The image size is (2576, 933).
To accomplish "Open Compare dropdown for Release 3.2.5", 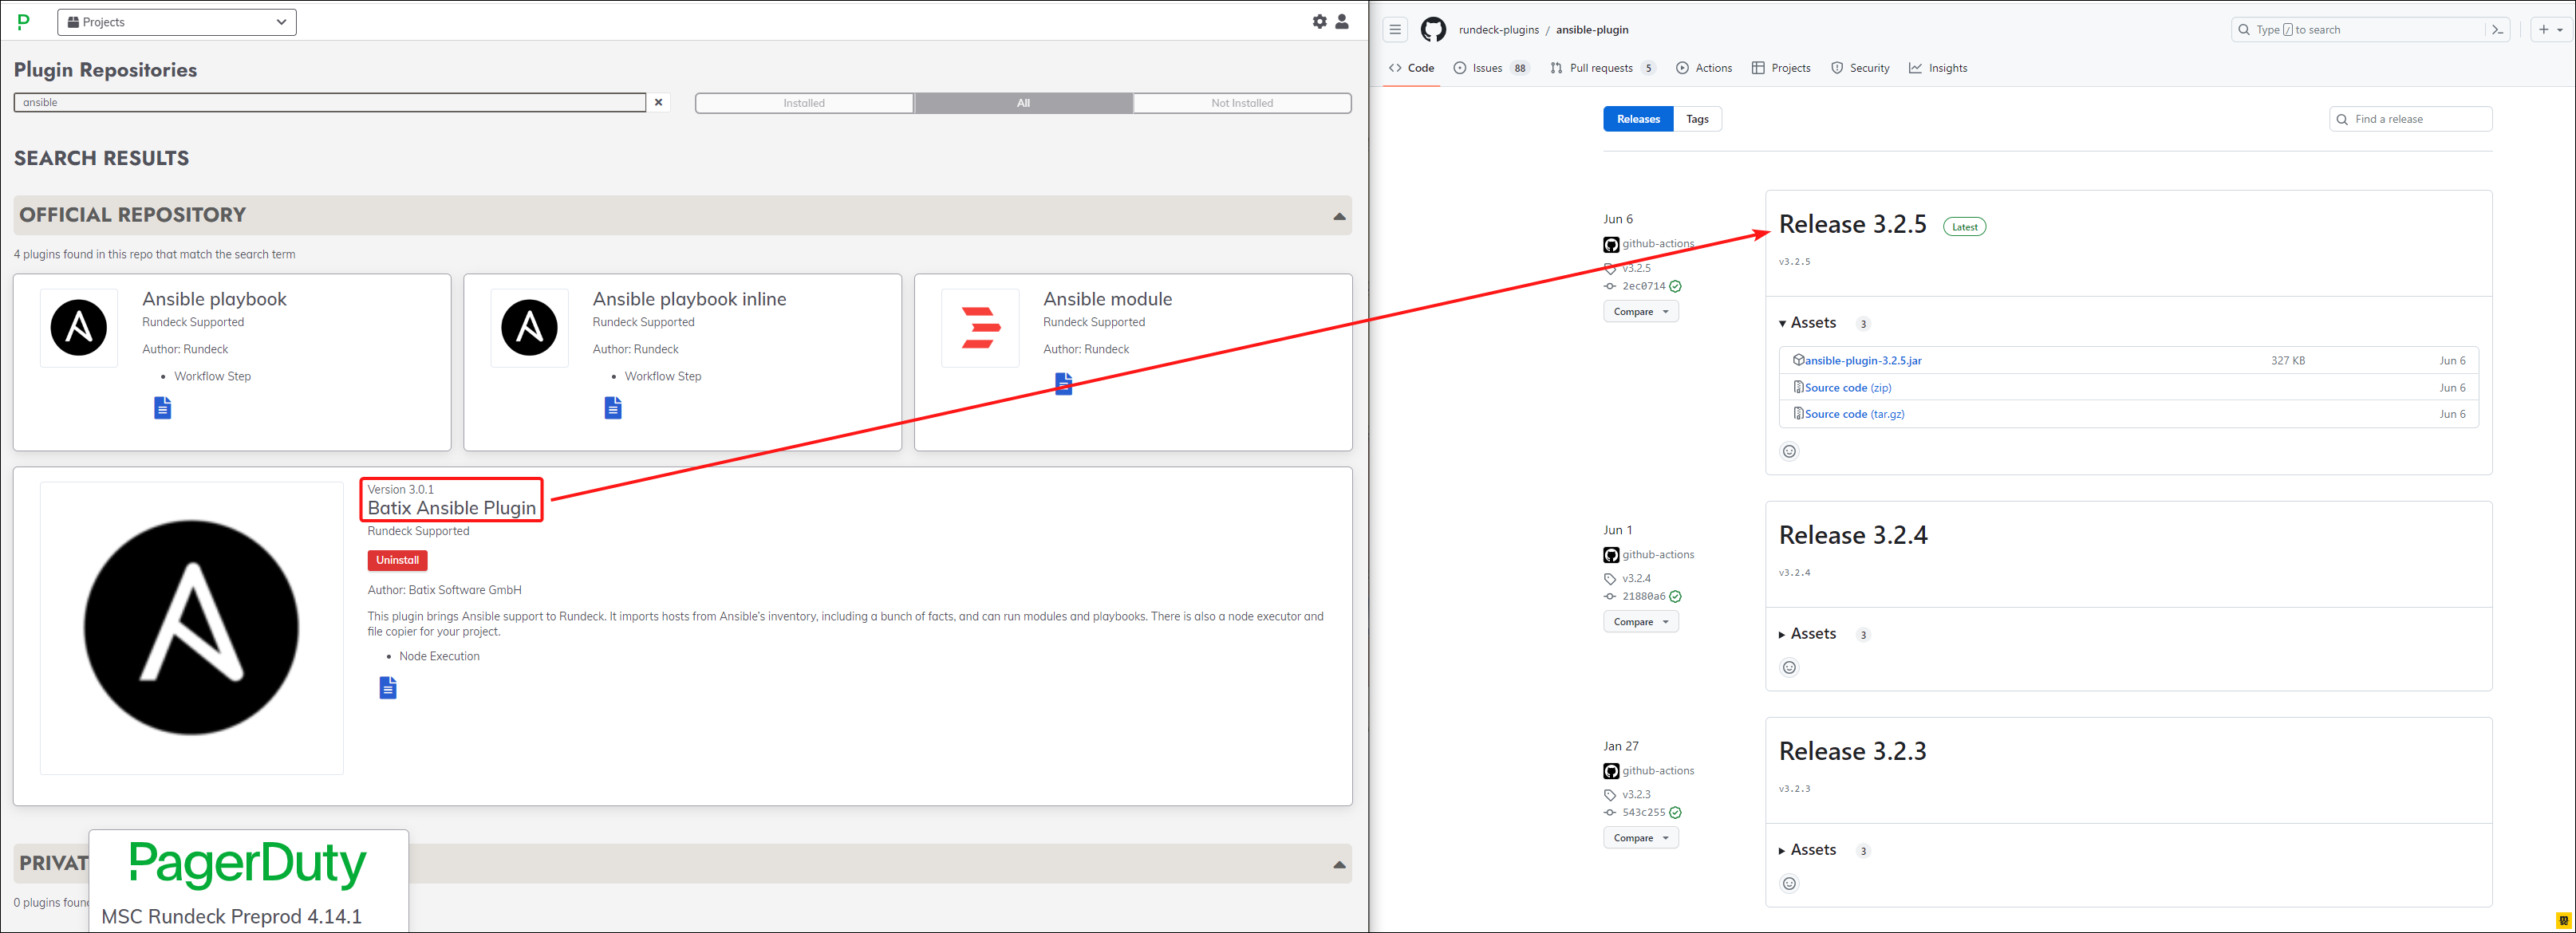I will coord(1640,312).
